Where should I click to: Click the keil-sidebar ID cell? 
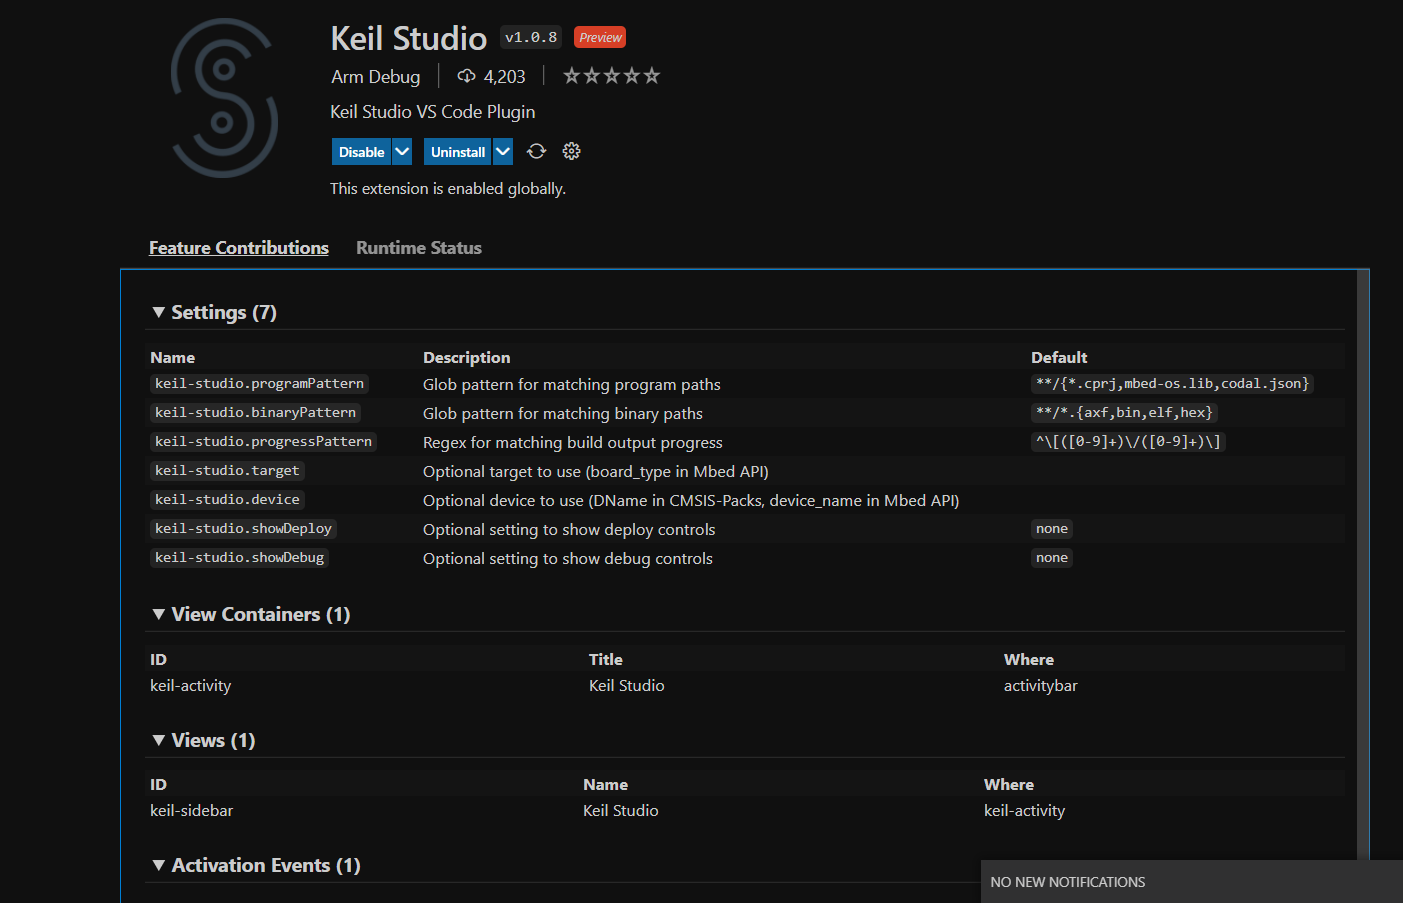click(x=192, y=811)
